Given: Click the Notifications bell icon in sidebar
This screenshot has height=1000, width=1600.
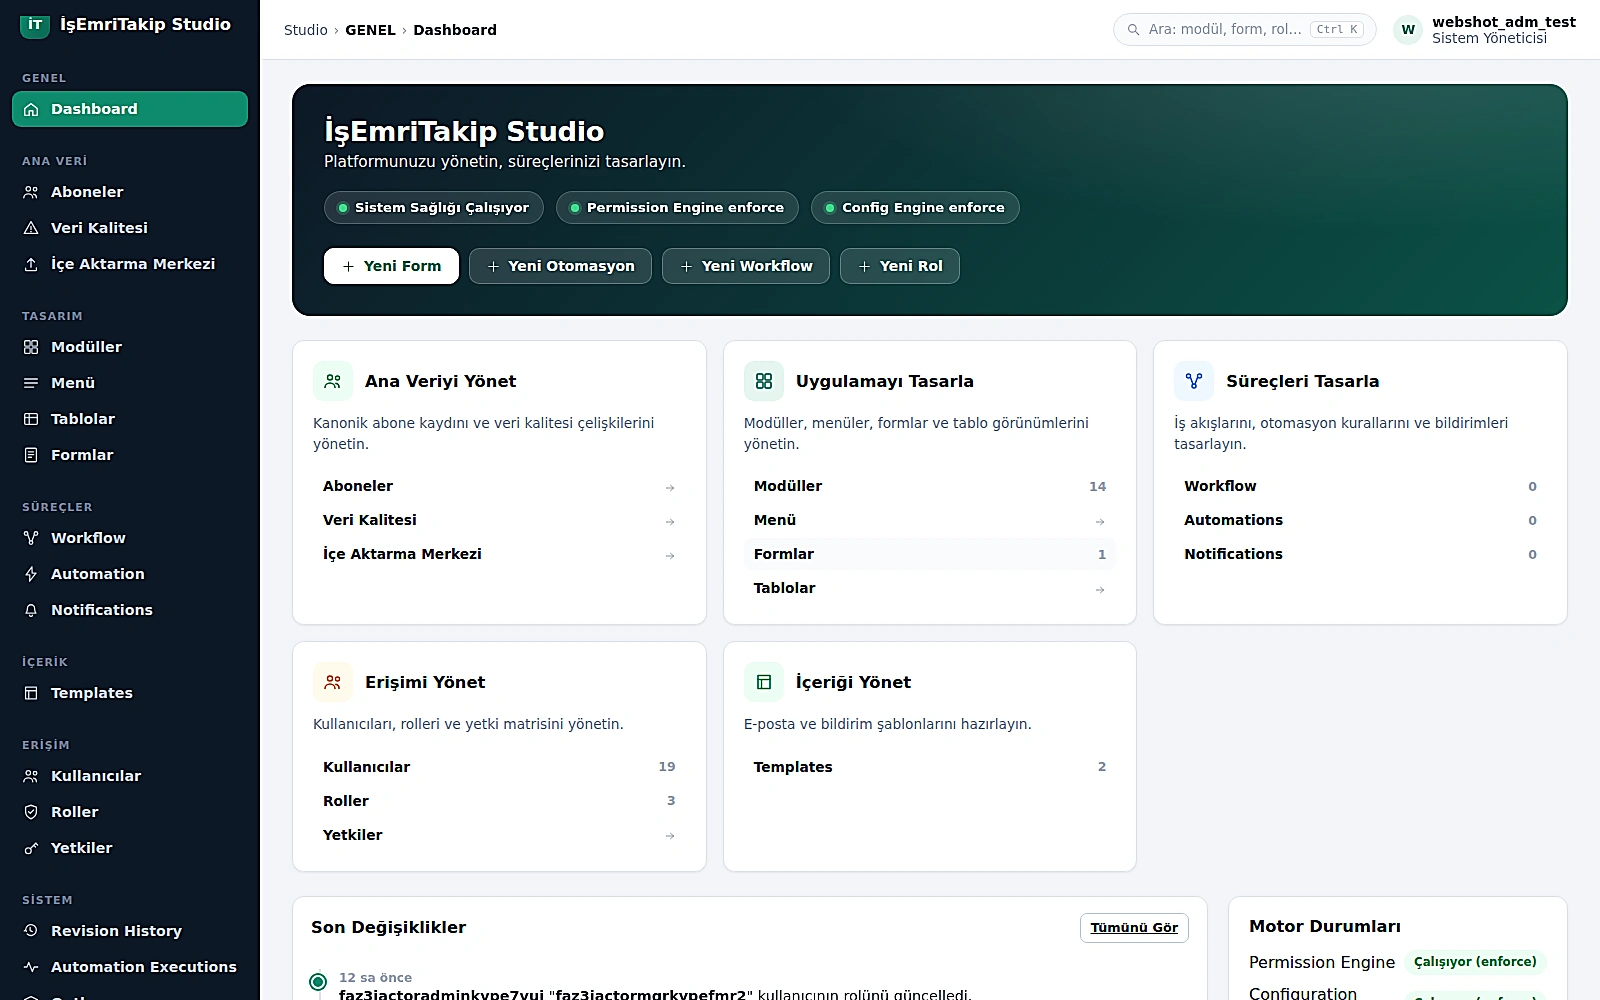Looking at the screenshot, I should pos(31,610).
